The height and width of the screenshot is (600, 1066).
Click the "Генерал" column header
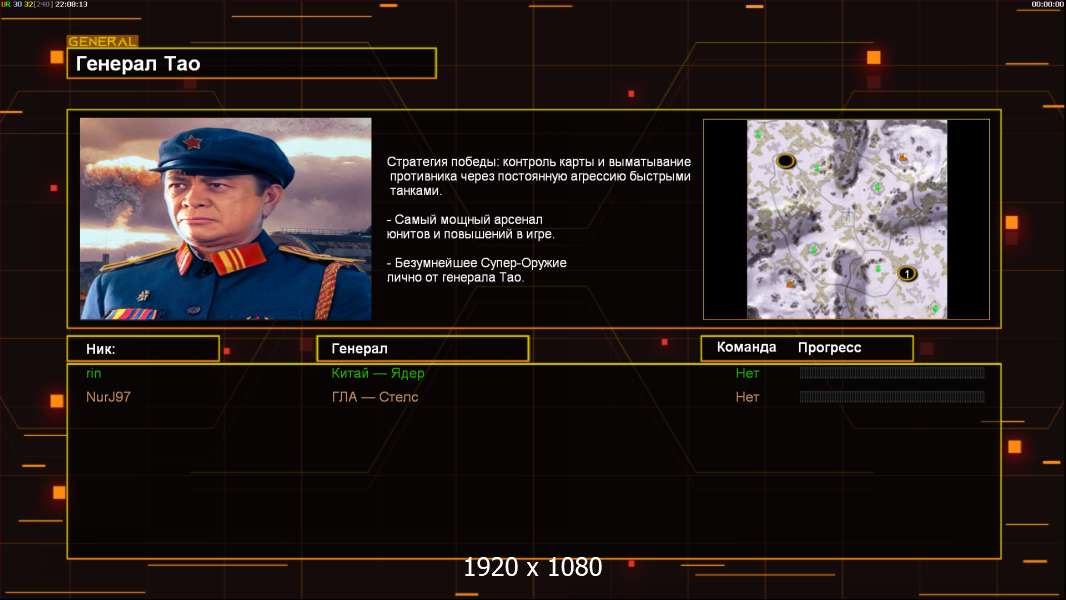[423, 349]
